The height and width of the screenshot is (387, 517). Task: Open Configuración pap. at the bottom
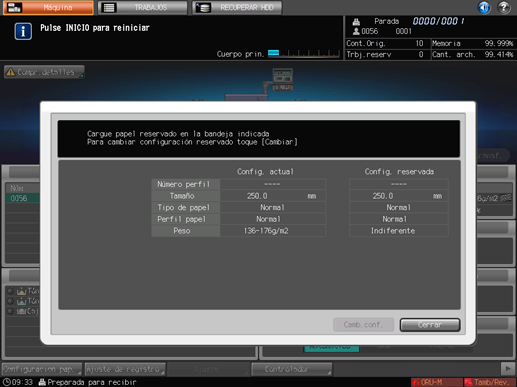coord(42,369)
